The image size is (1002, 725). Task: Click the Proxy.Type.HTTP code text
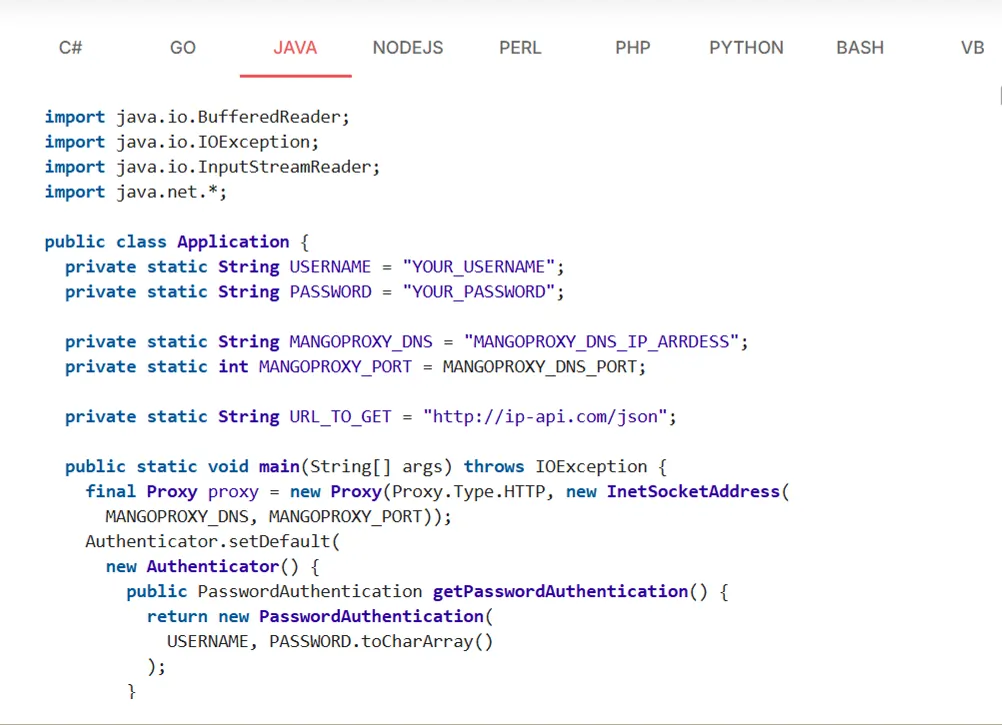[x=466, y=491]
